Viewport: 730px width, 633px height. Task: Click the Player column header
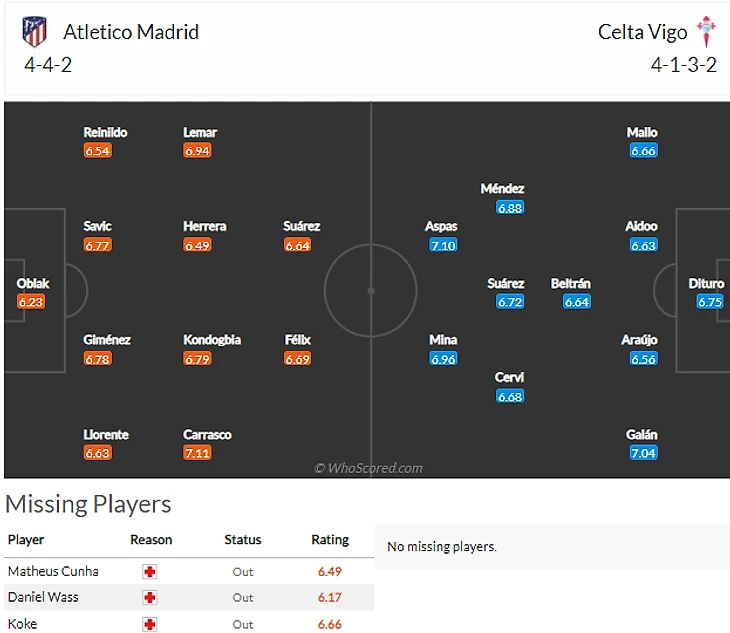pyautogui.click(x=26, y=540)
